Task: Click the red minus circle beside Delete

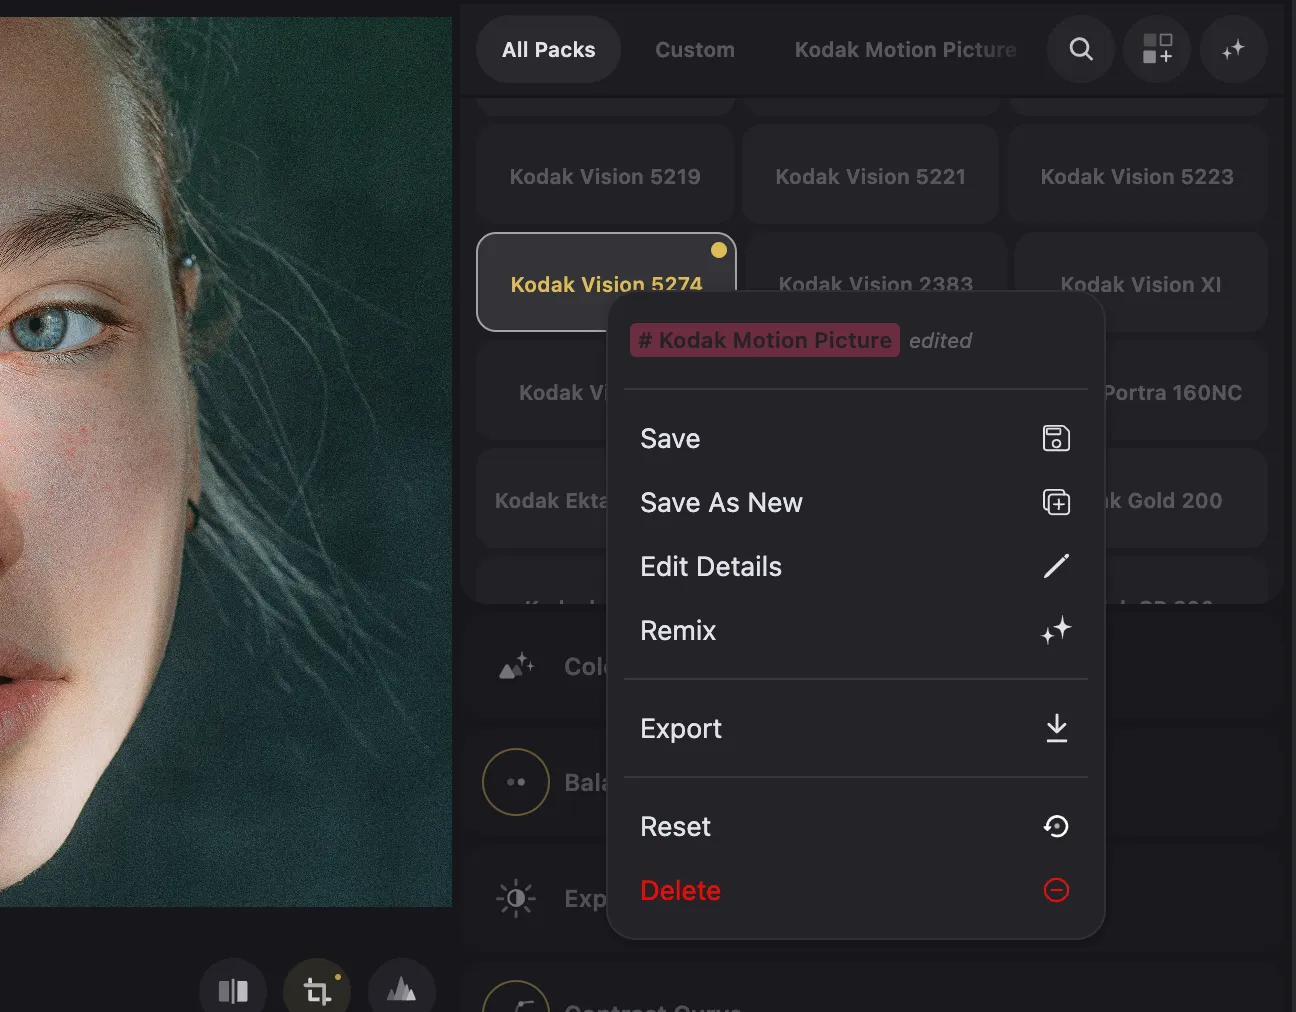Action: 1056,890
